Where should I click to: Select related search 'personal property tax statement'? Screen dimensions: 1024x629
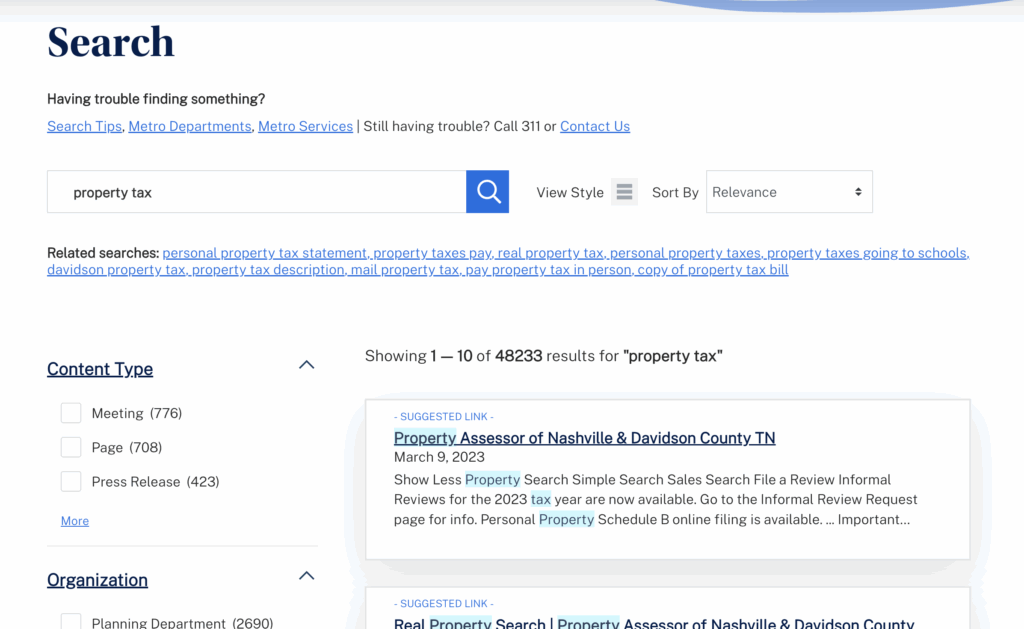(265, 253)
